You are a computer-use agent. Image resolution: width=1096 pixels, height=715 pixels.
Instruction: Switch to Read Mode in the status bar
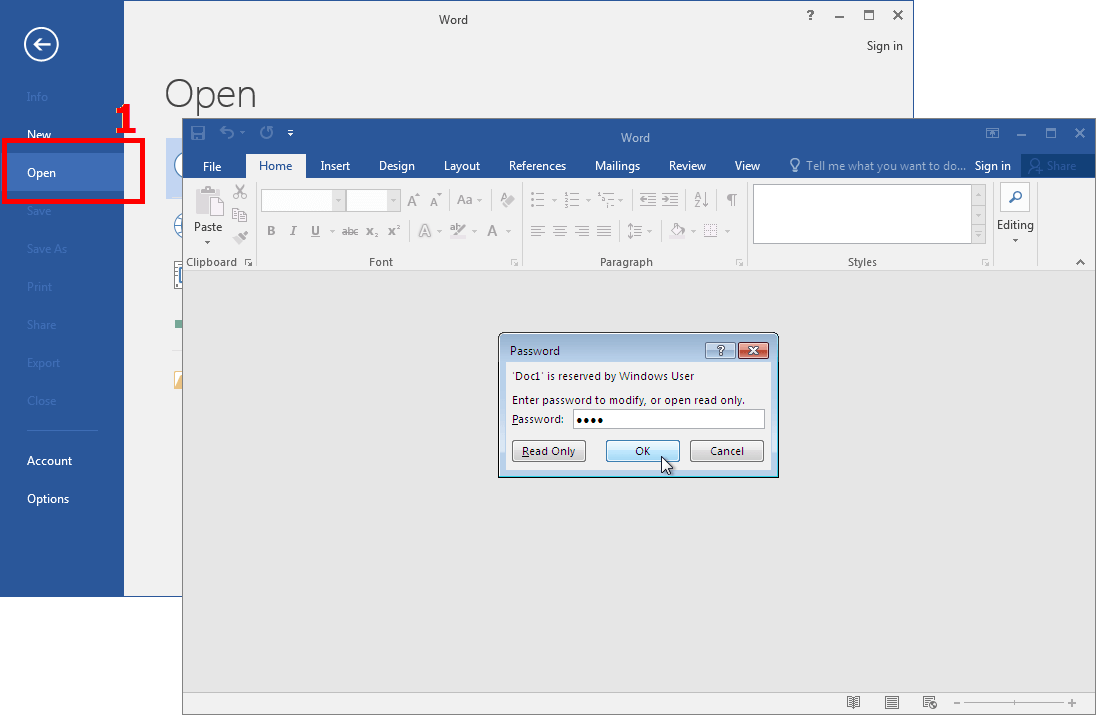pyautogui.click(x=853, y=702)
